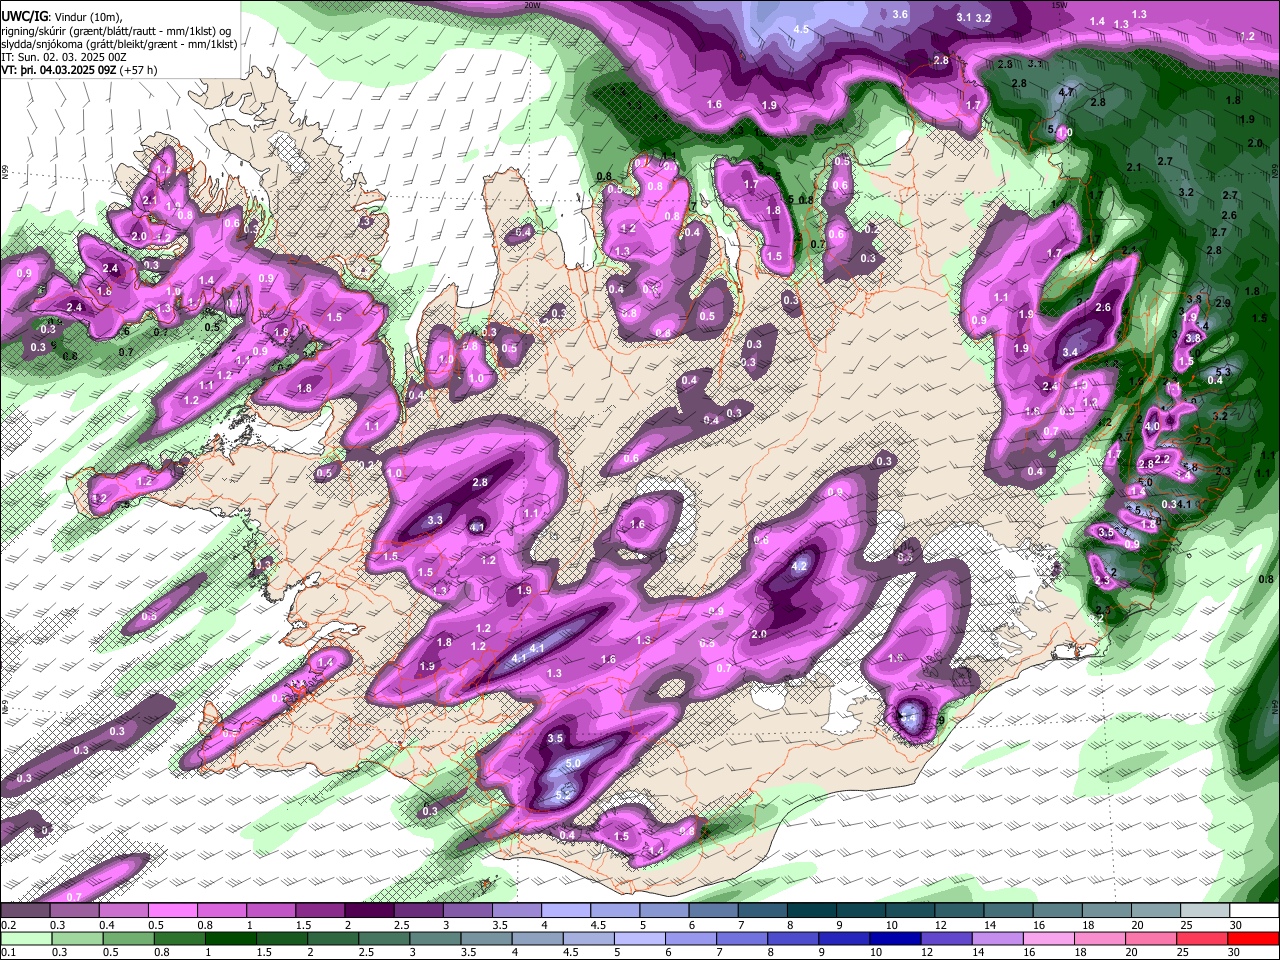Click the '5.3' value off the east coast

pyautogui.click(x=1222, y=372)
